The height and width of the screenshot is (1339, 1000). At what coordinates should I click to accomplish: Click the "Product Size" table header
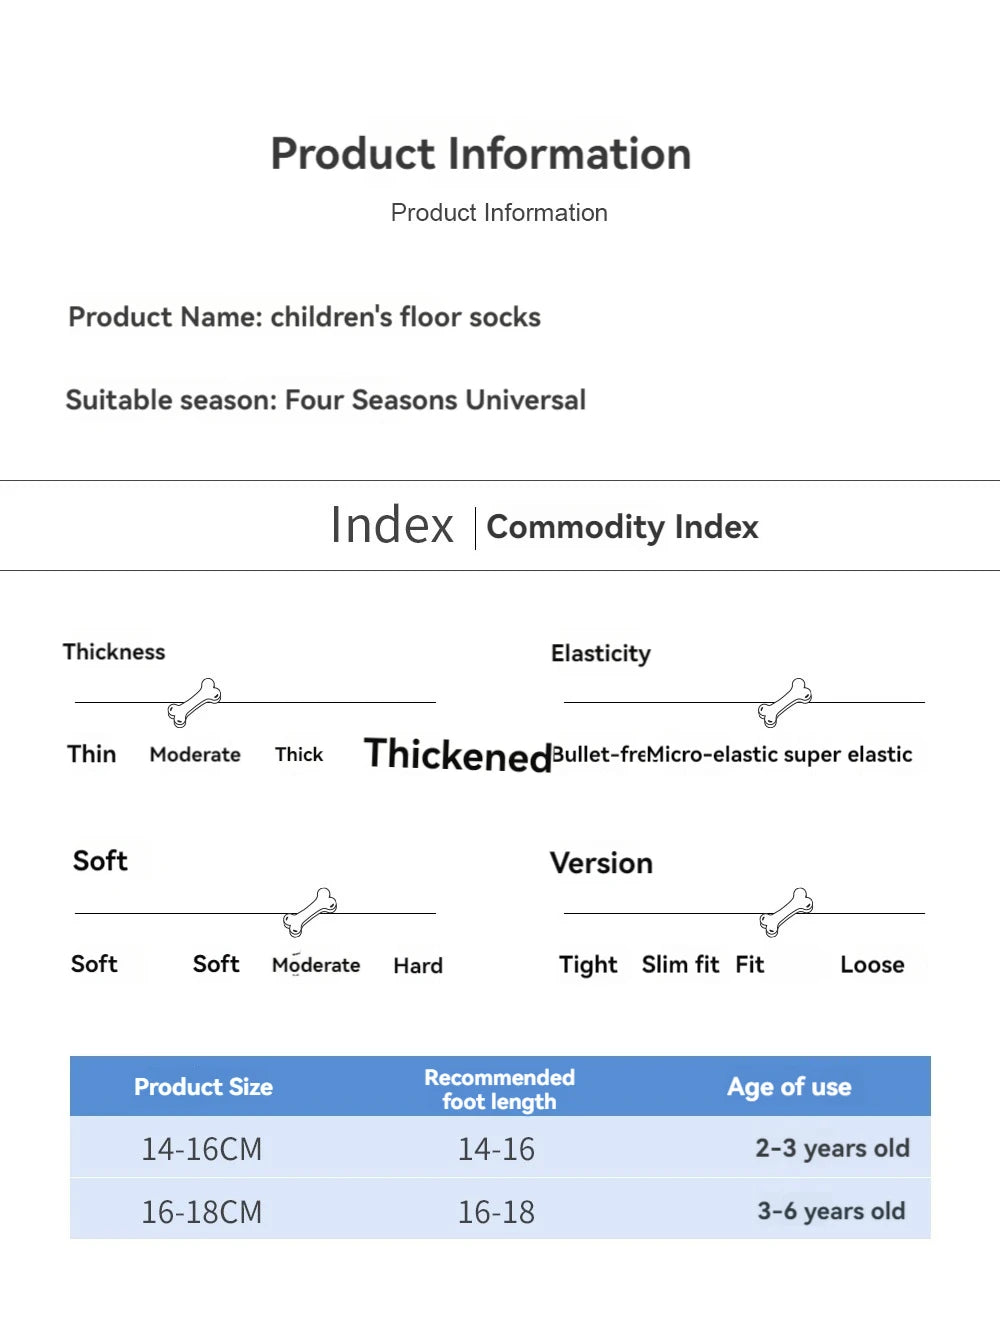[x=203, y=1087]
